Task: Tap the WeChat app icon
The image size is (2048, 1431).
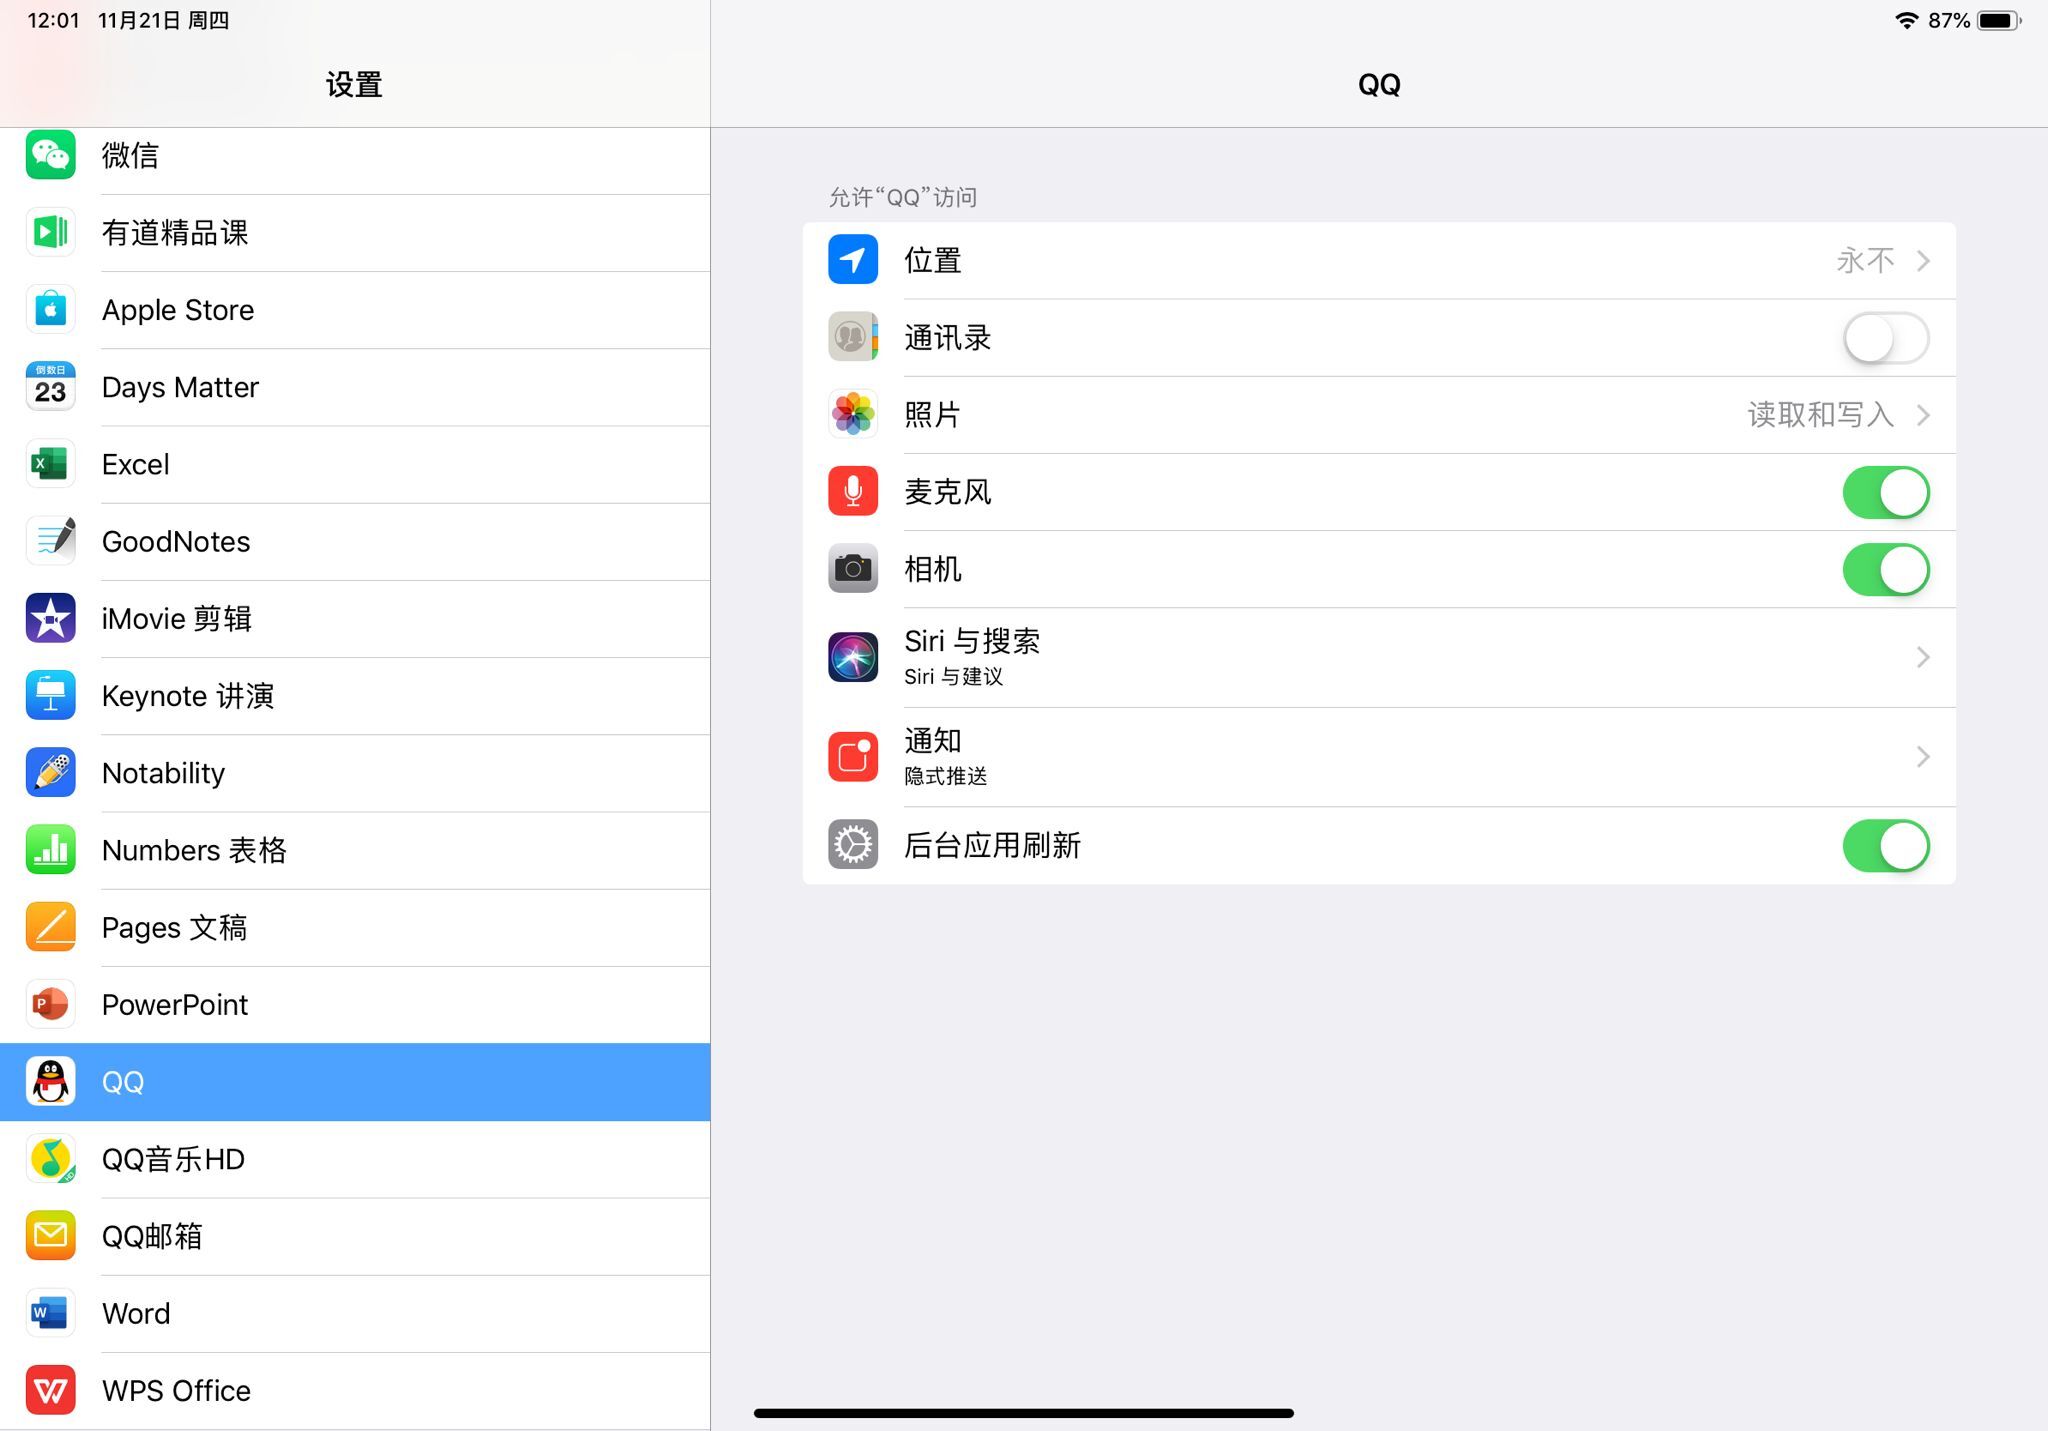Action: [50, 156]
